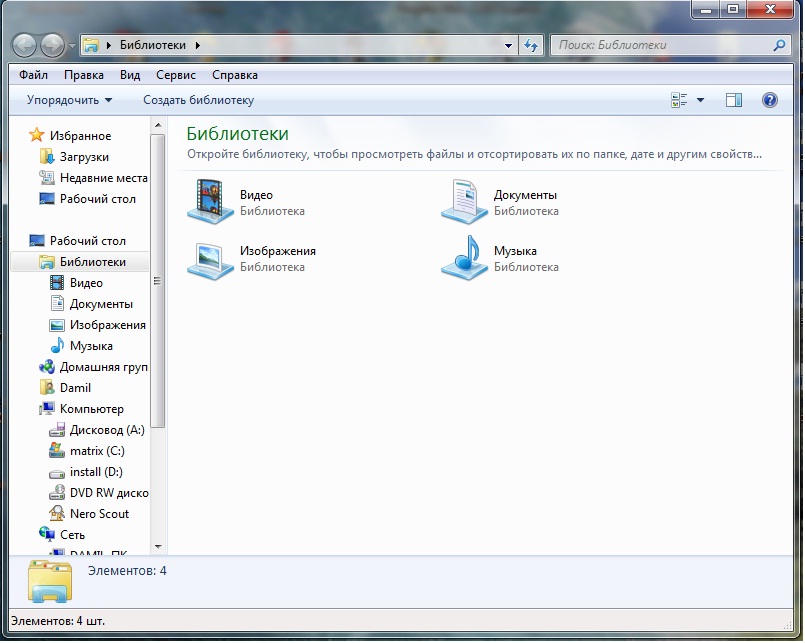The width and height of the screenshot is (805, 643).
Task: Click Damil user folder icon
Action: pos(47,388)
